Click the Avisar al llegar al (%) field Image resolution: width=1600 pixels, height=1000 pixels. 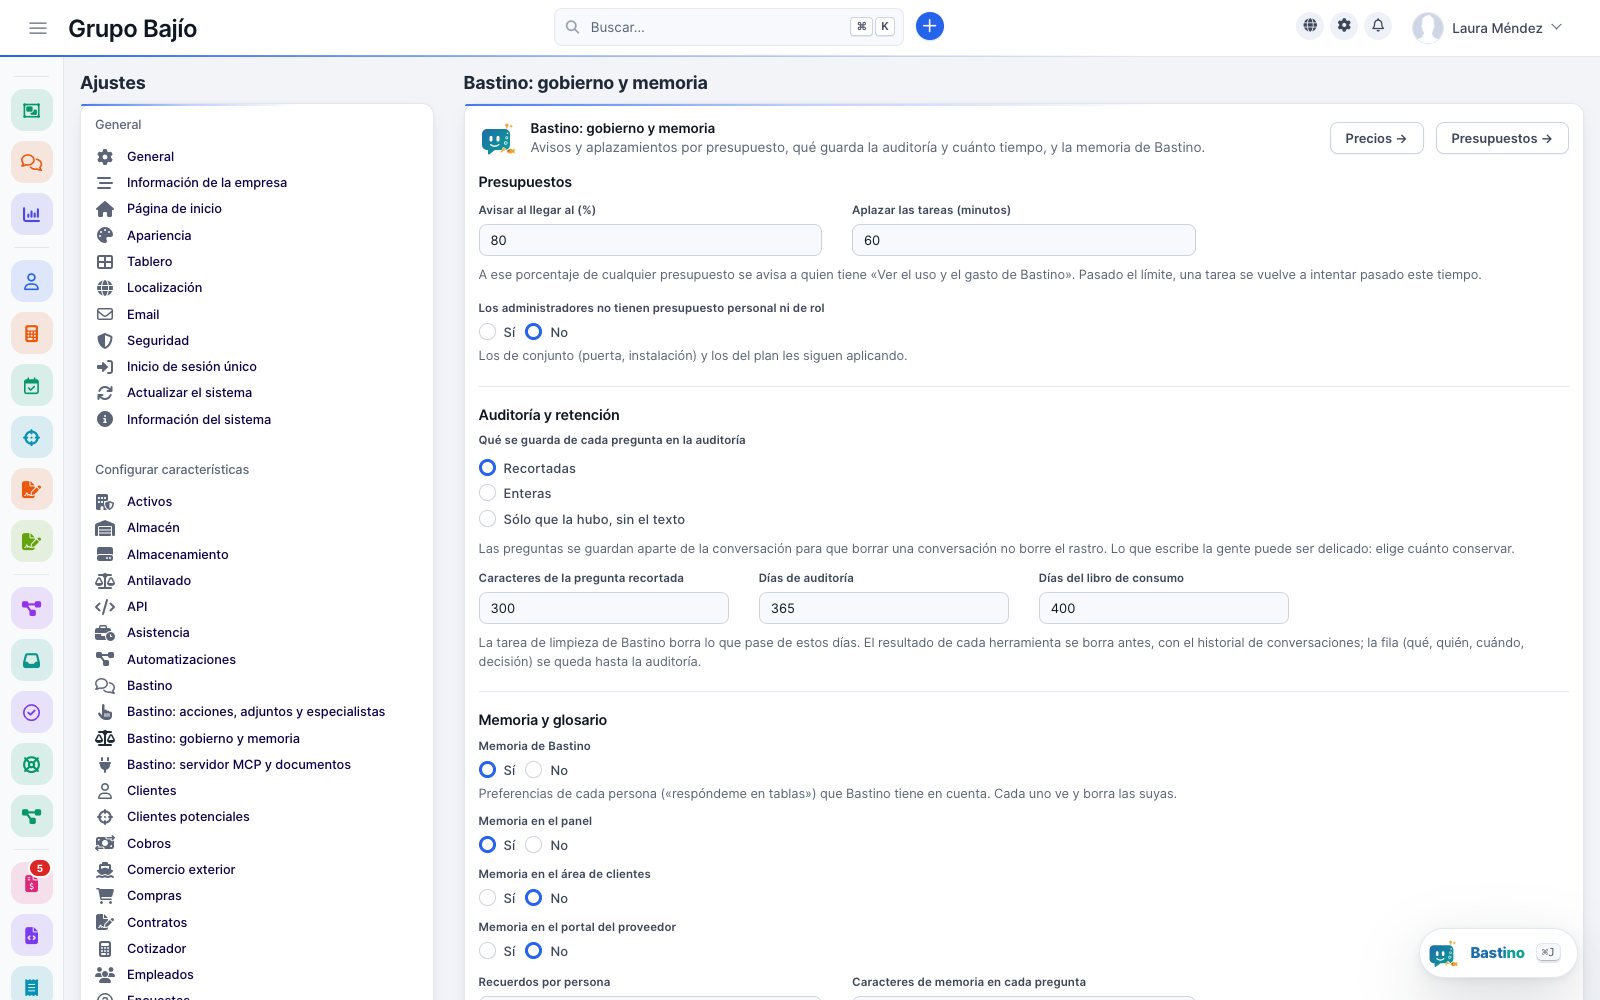[x=650, y=240]
